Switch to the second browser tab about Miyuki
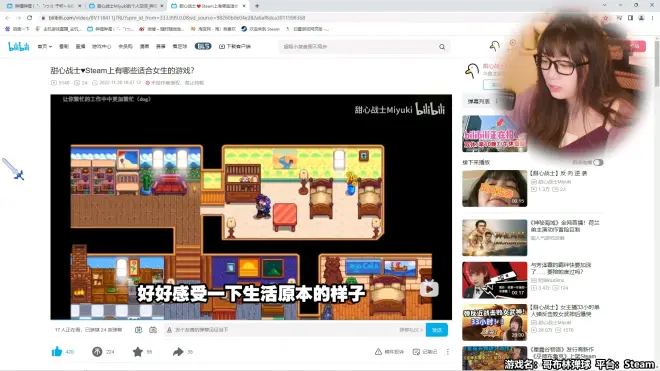Viewport: 660px width, 371px height. [125, 6]
